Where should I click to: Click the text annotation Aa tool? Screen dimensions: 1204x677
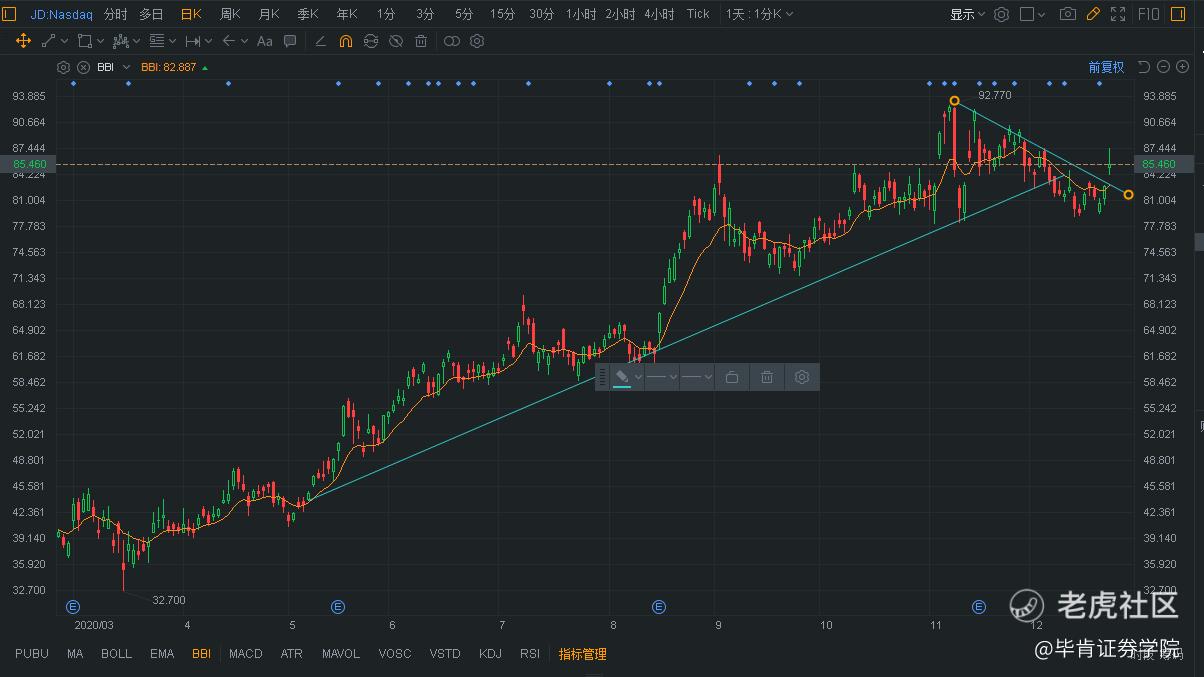[264, 41]
